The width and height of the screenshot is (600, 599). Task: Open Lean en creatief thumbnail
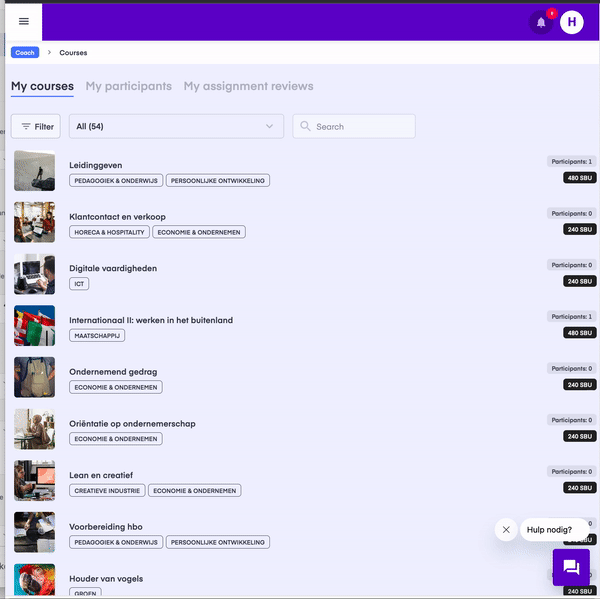coord(34,481)
